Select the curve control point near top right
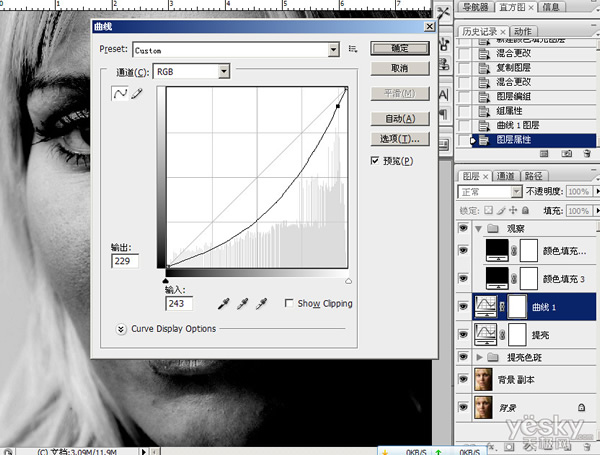600x455 pixels. point(338,106)
